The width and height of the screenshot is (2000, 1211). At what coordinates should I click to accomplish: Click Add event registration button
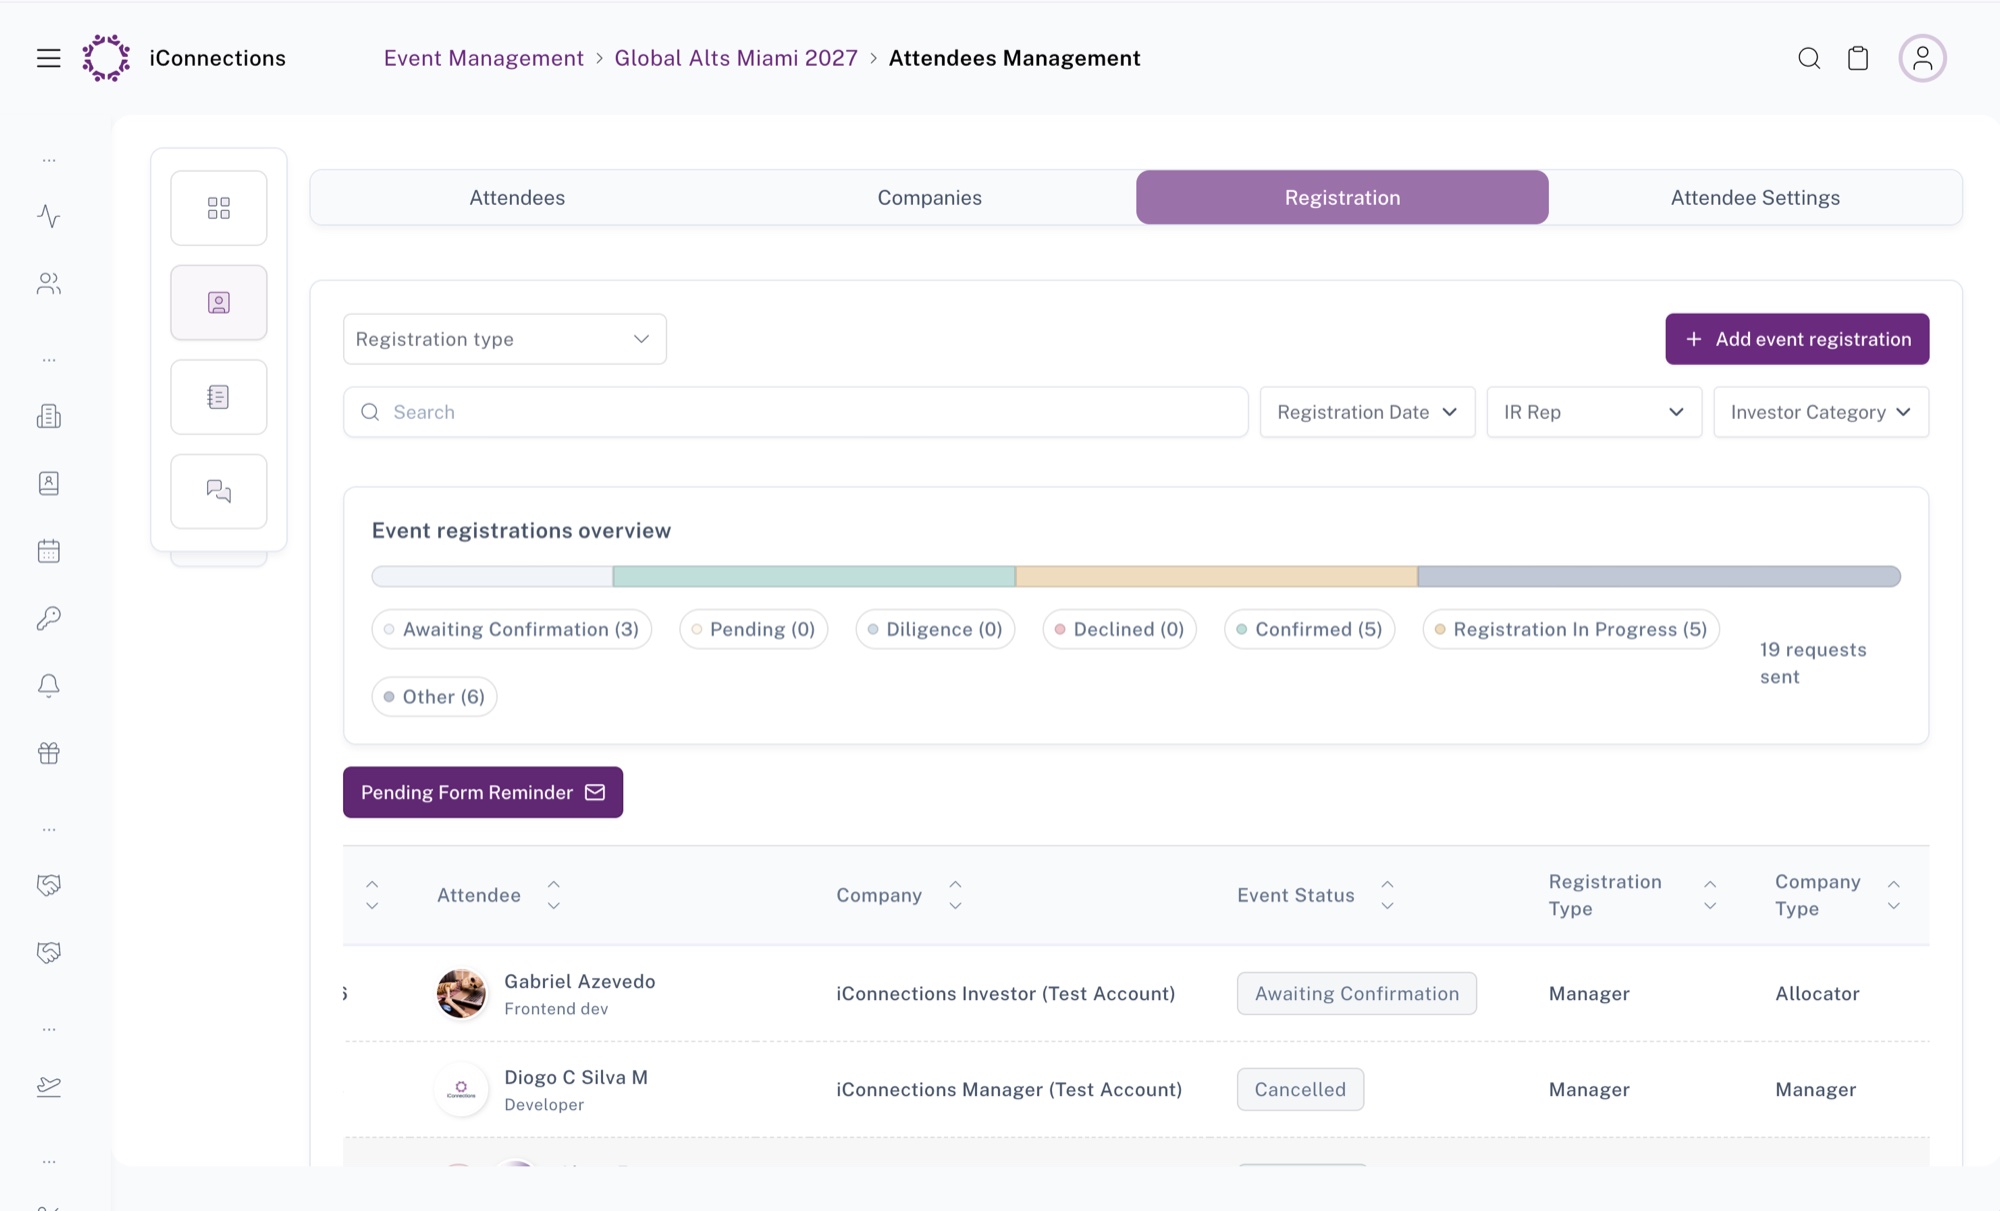point(1797,339)
